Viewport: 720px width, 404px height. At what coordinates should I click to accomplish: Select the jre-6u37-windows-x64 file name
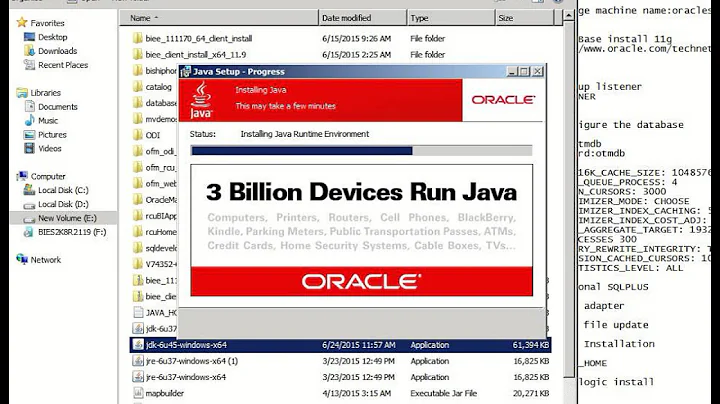[186, 377]
